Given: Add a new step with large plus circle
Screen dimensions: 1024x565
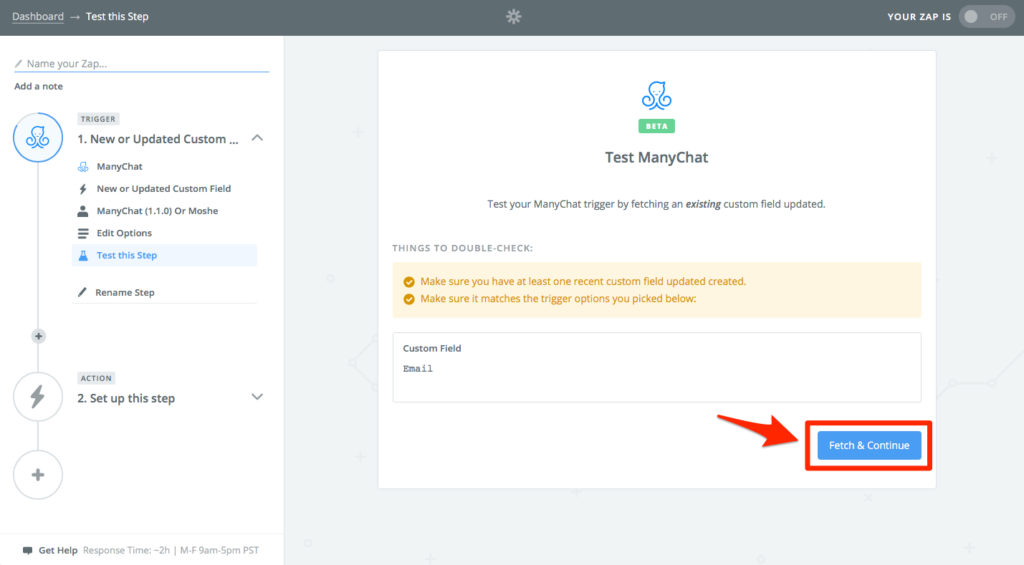Looking at the screenshot, I should (x=38, y=475).
